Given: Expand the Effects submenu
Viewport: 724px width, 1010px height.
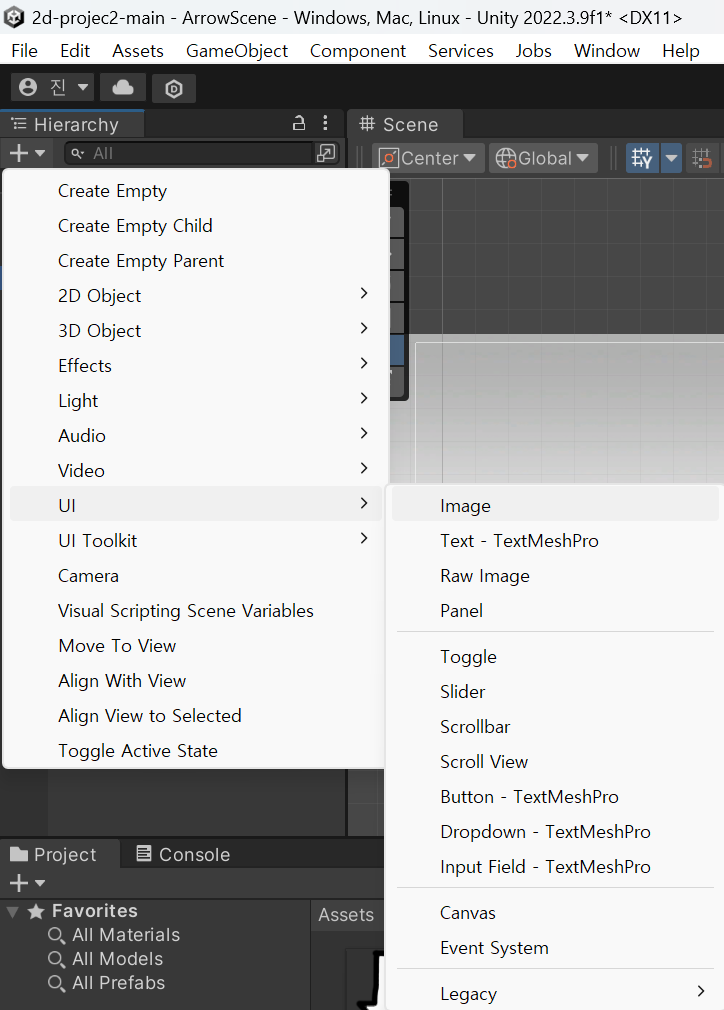Looking at the screenshot, I should (x=196, y=366).
